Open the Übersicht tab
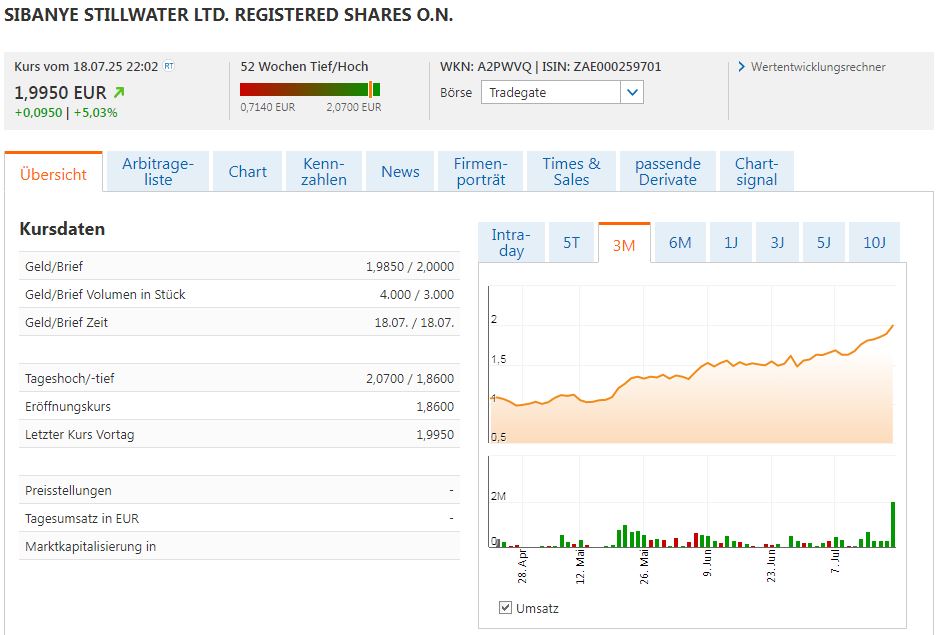The image size is (940, 635). coord(53,173)
